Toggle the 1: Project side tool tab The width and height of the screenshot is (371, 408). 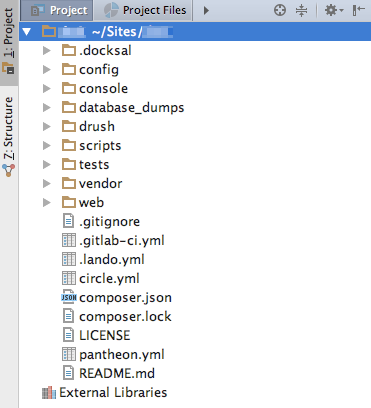tap(9, 42)
